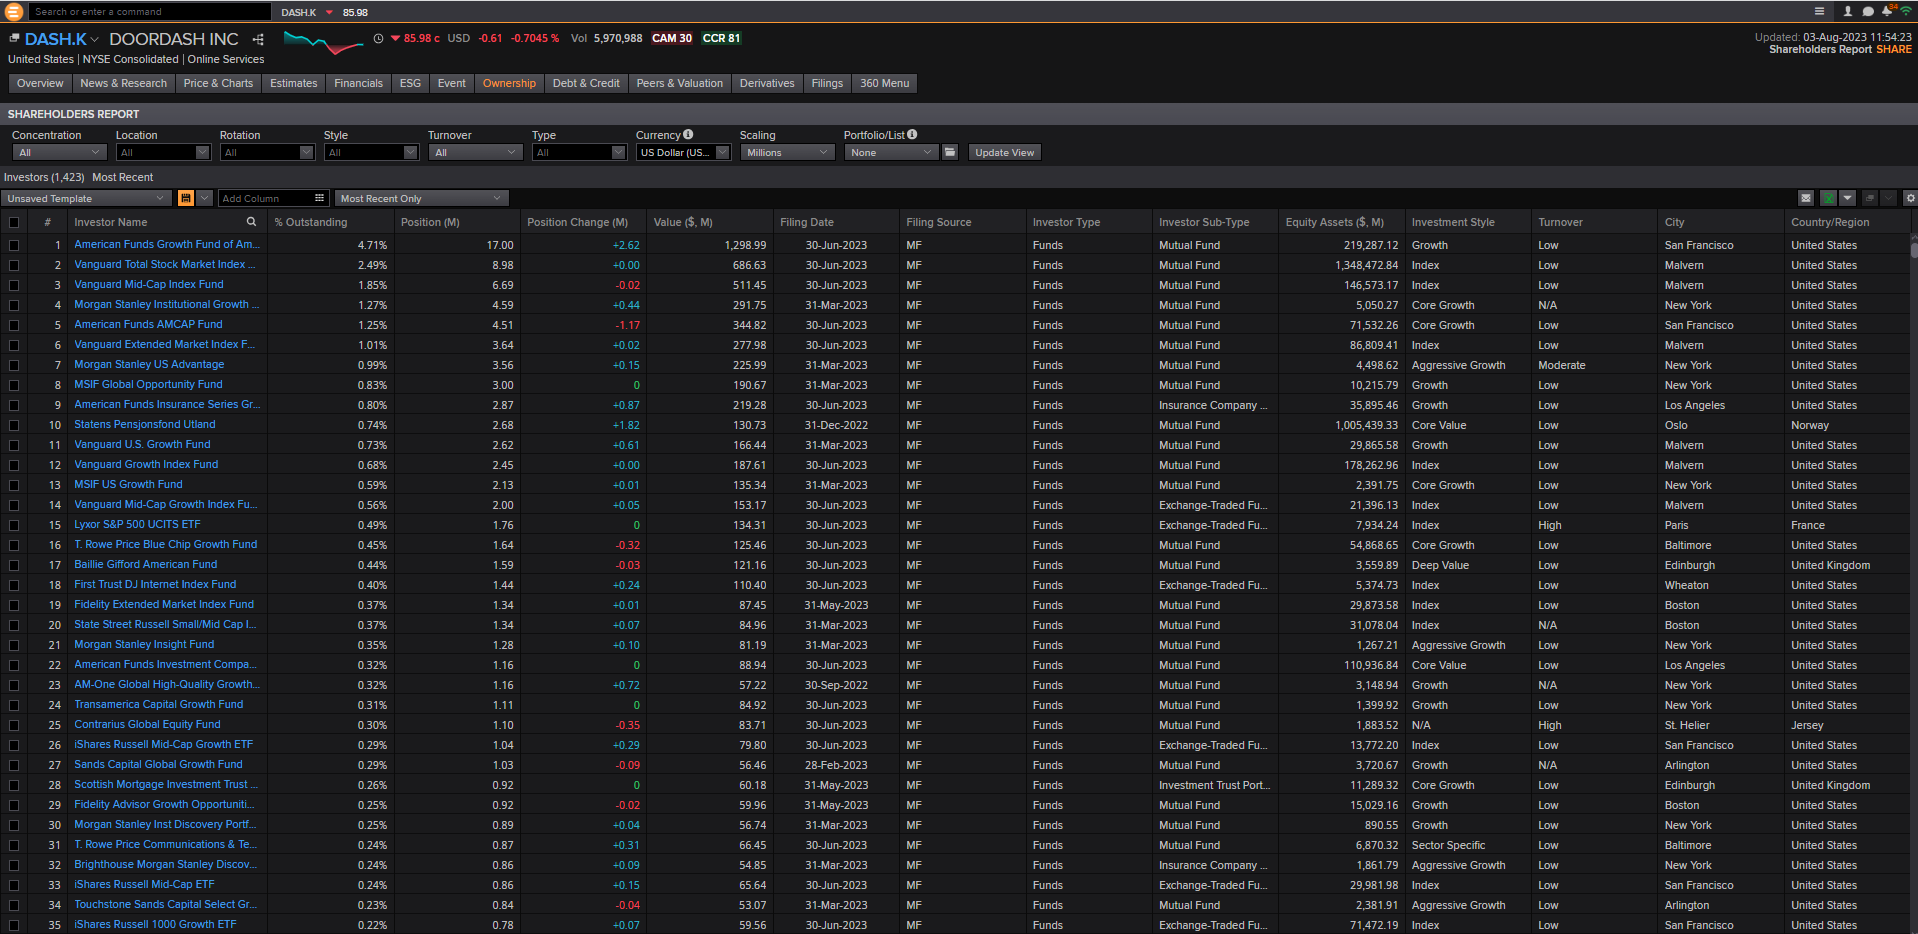Open the Portfolio/List None dropdown
The image size is (1918, 934).
[891, 152]
